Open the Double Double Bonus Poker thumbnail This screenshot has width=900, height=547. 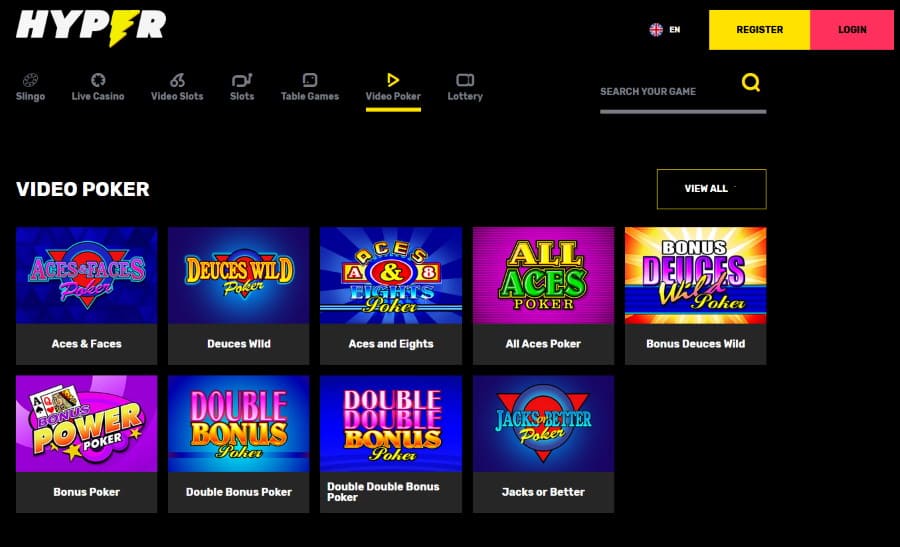(x=391, y=424)
